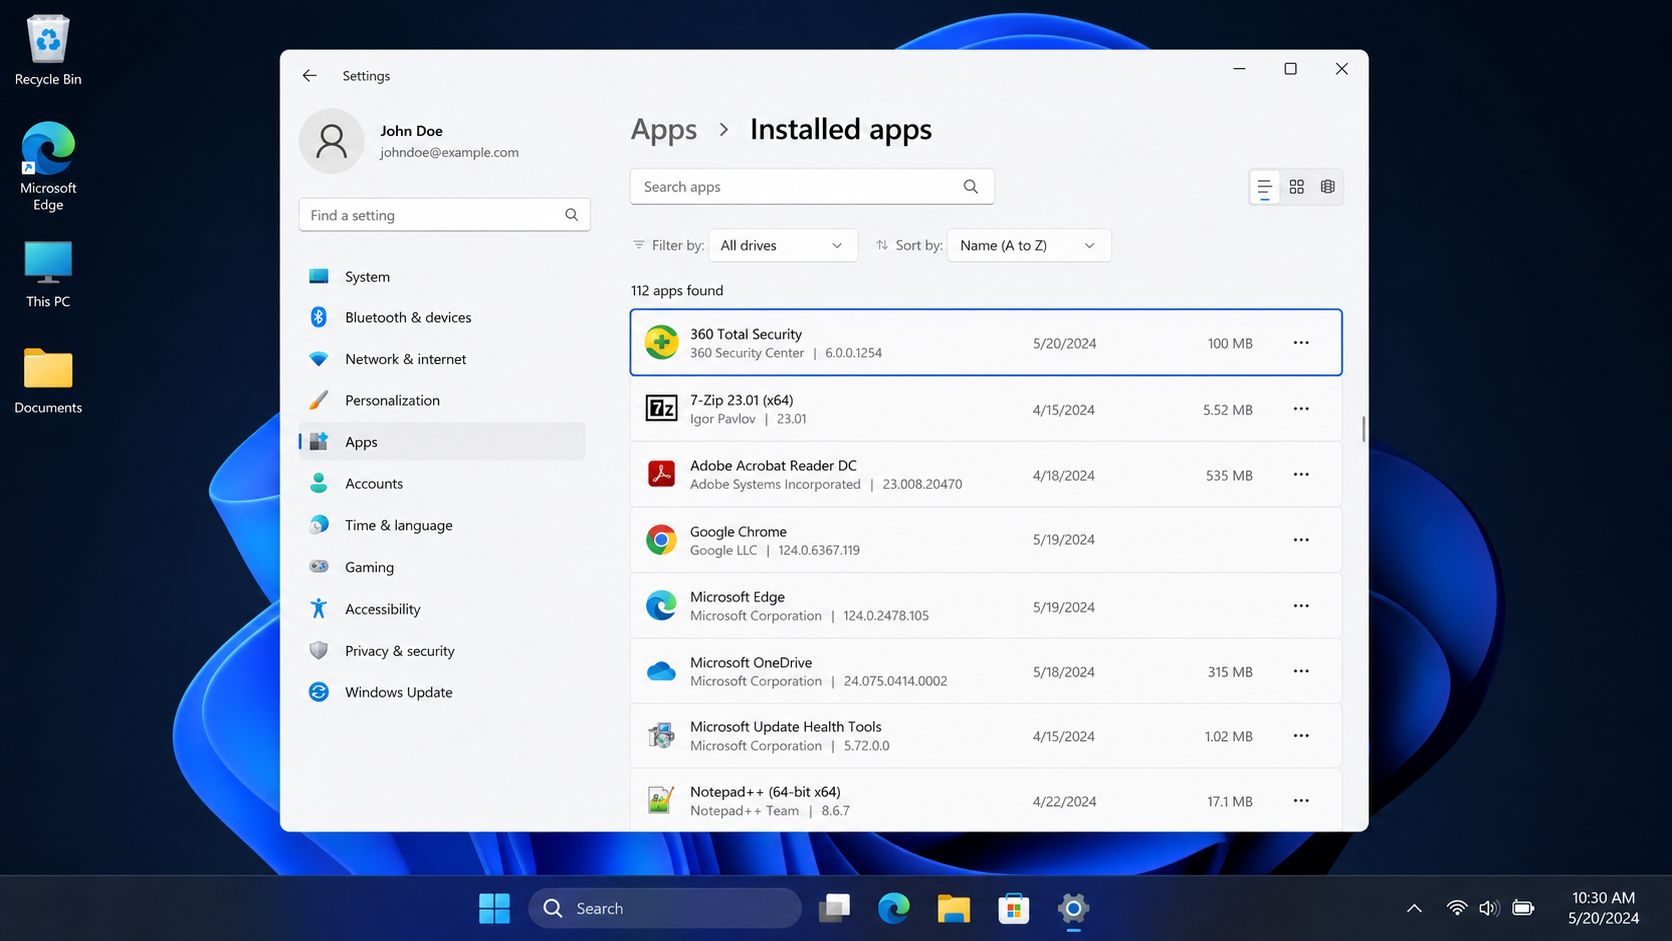Select the Microsoft Edge desktop shortcut
1672x941 pixels.
[x=48, y=166]
